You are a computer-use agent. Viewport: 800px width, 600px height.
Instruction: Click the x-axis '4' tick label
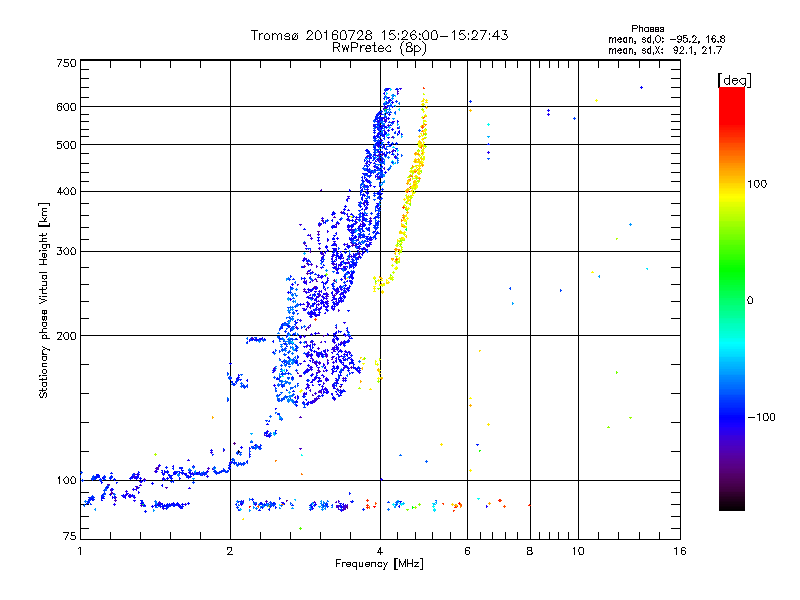pos(380,551)
